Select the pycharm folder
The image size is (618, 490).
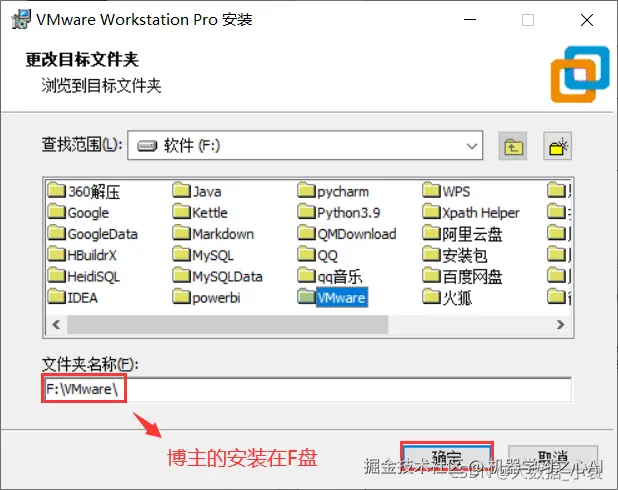coord(333,192)
